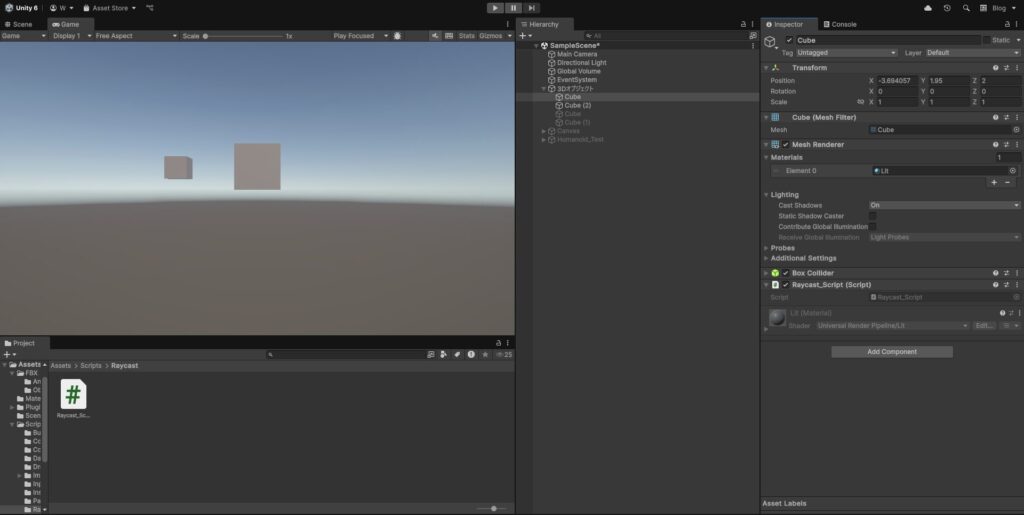Switch to the Console tab

pyautogui.click(x=840, y=24)
